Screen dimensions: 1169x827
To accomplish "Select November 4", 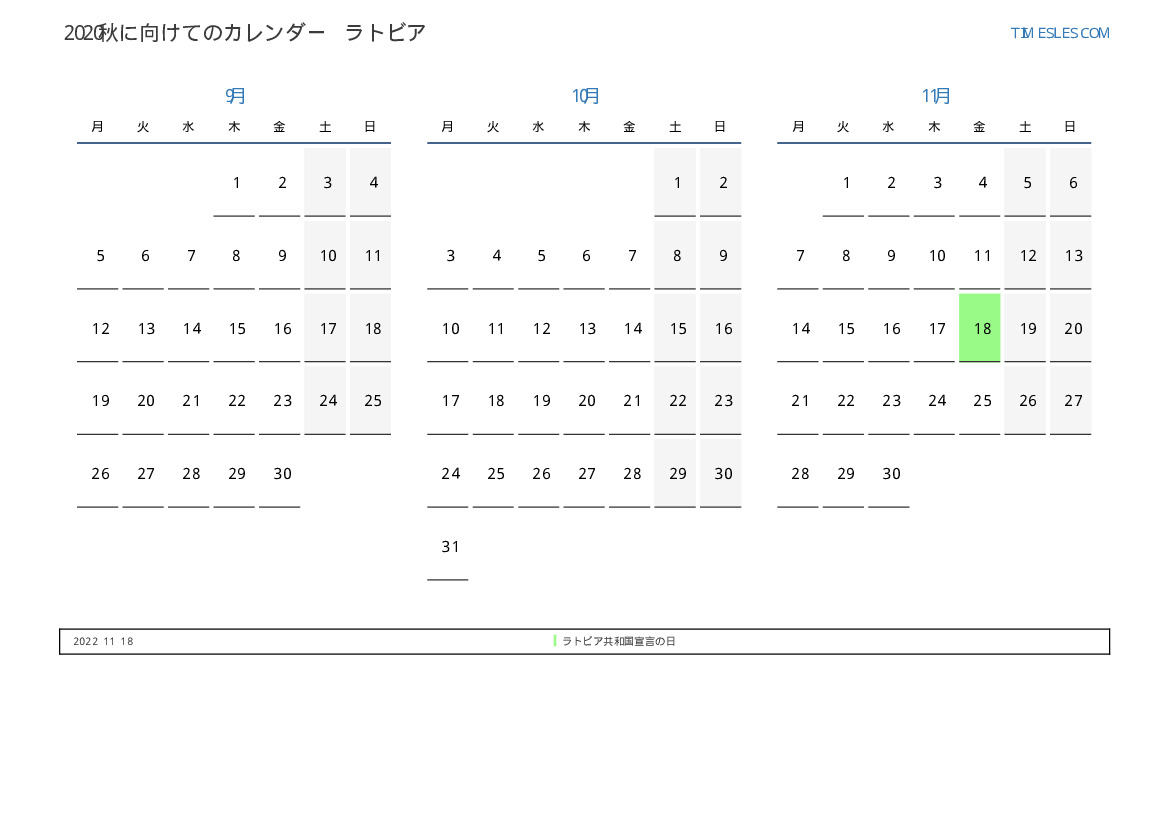I will 980,183.
